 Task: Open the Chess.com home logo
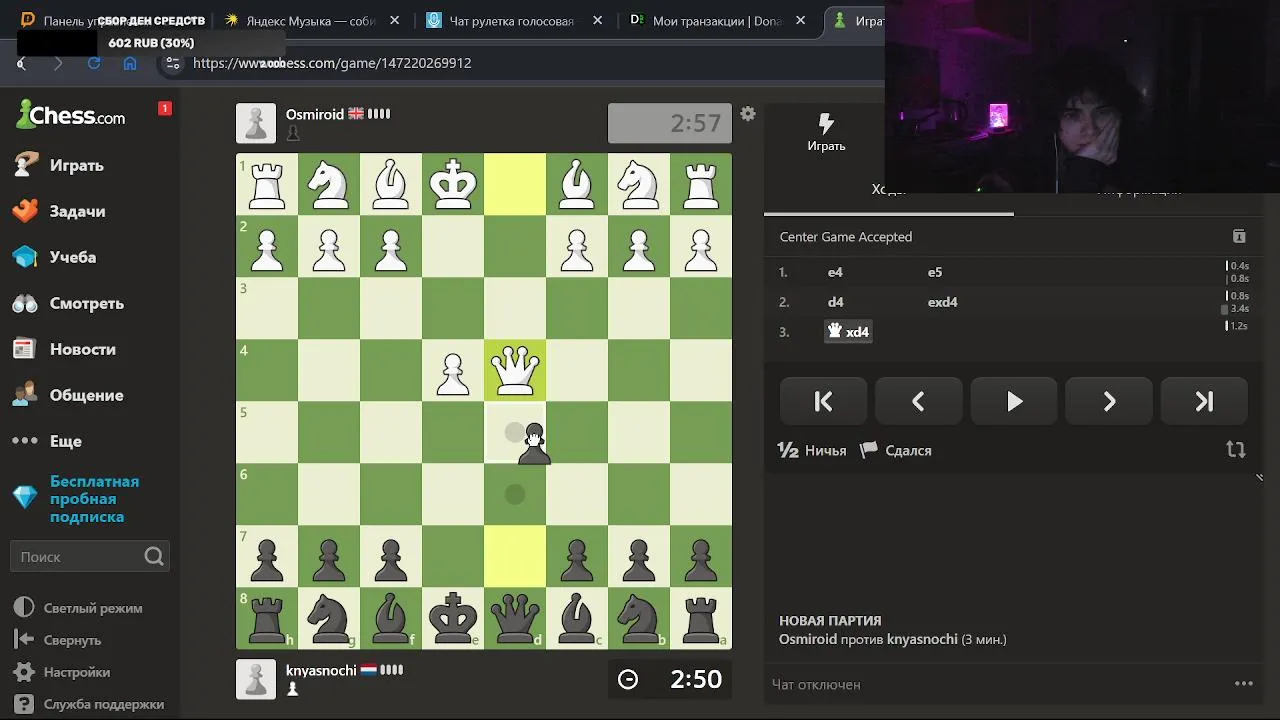coord(70,115)
